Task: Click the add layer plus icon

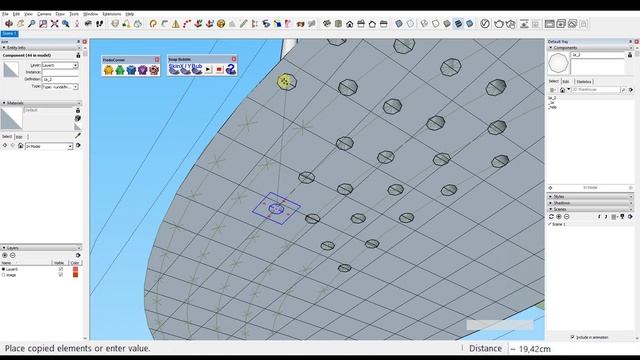Action: coord(5,256)
